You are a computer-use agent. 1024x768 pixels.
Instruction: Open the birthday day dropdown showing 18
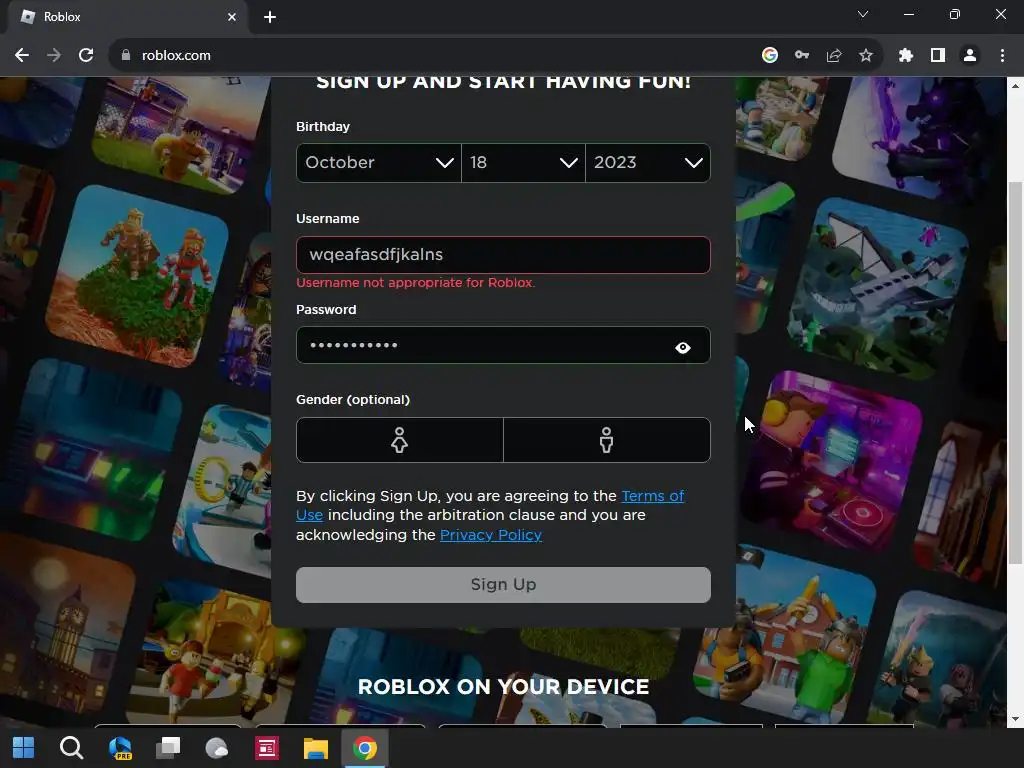click(523, 163)
